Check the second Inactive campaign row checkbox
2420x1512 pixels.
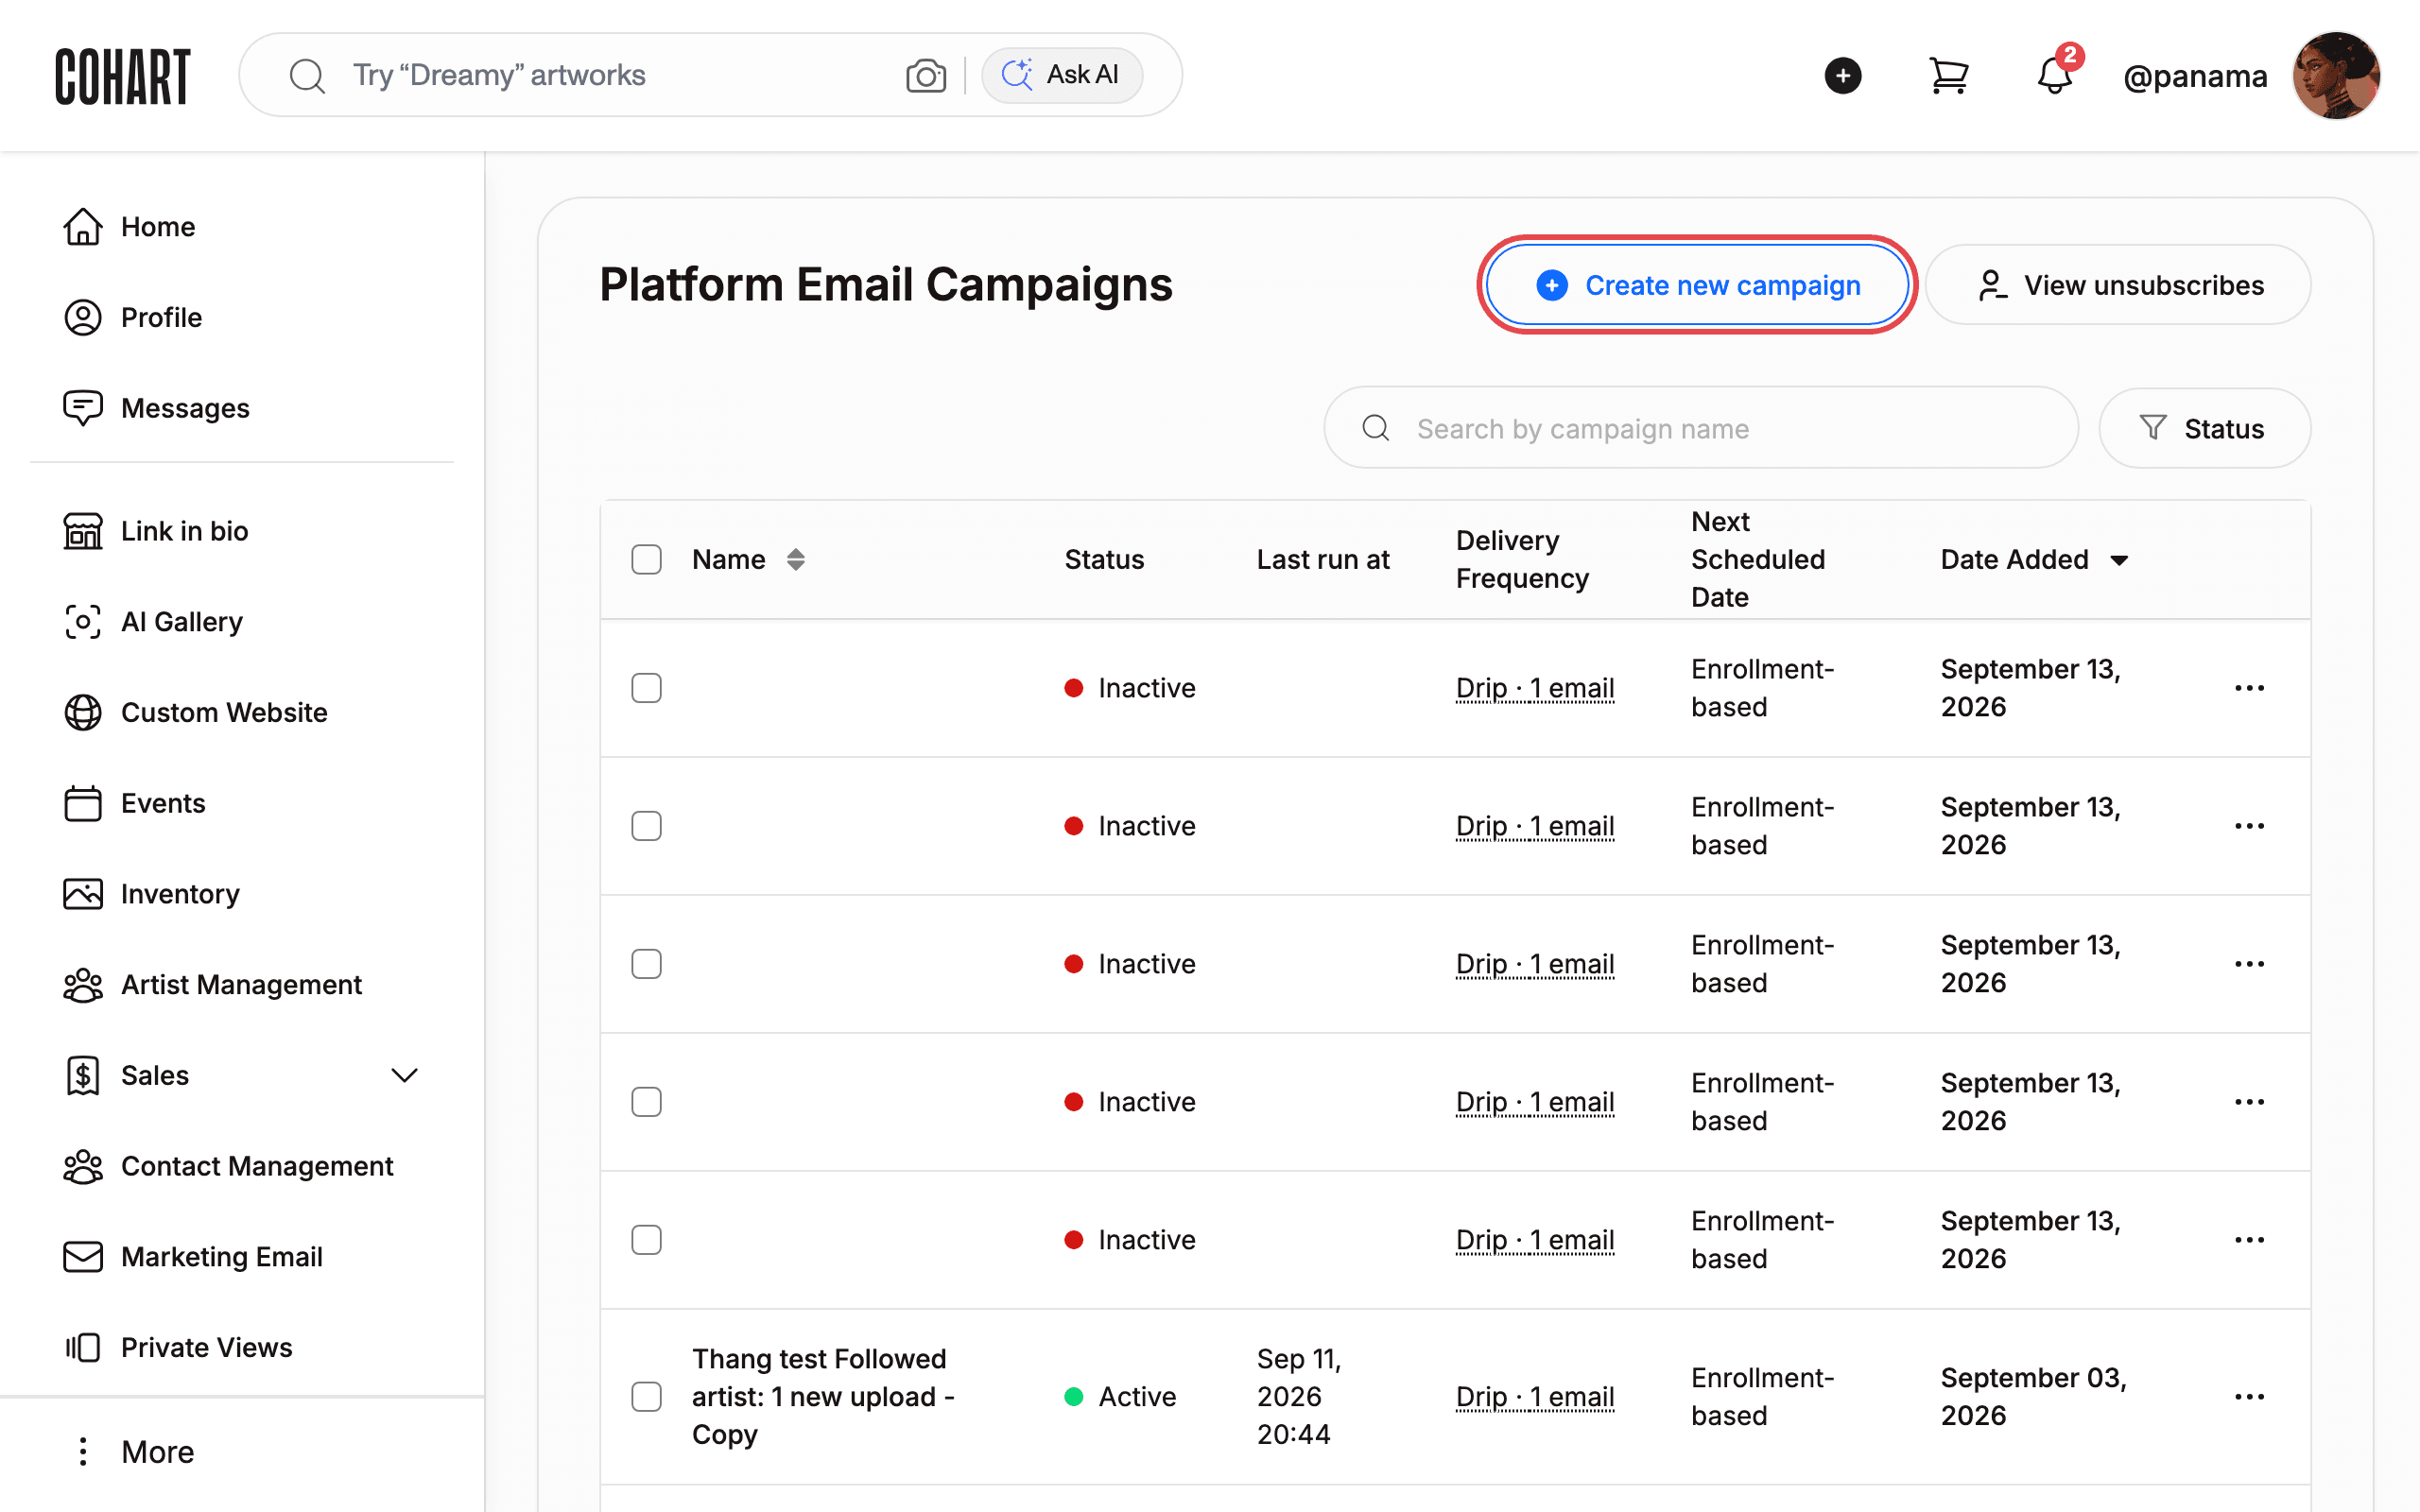coord(646,826)
